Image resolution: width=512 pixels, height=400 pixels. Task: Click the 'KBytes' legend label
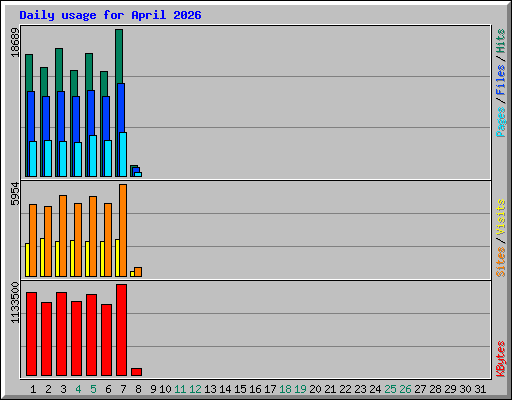pyautogui.click(x=501, y=359)
